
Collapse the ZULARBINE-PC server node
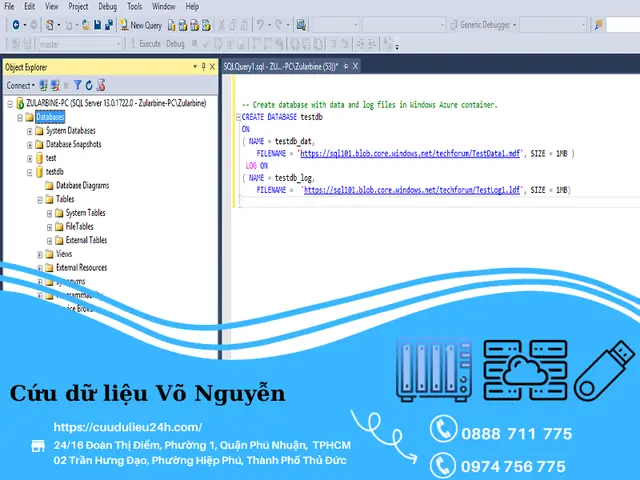point(10,104)
